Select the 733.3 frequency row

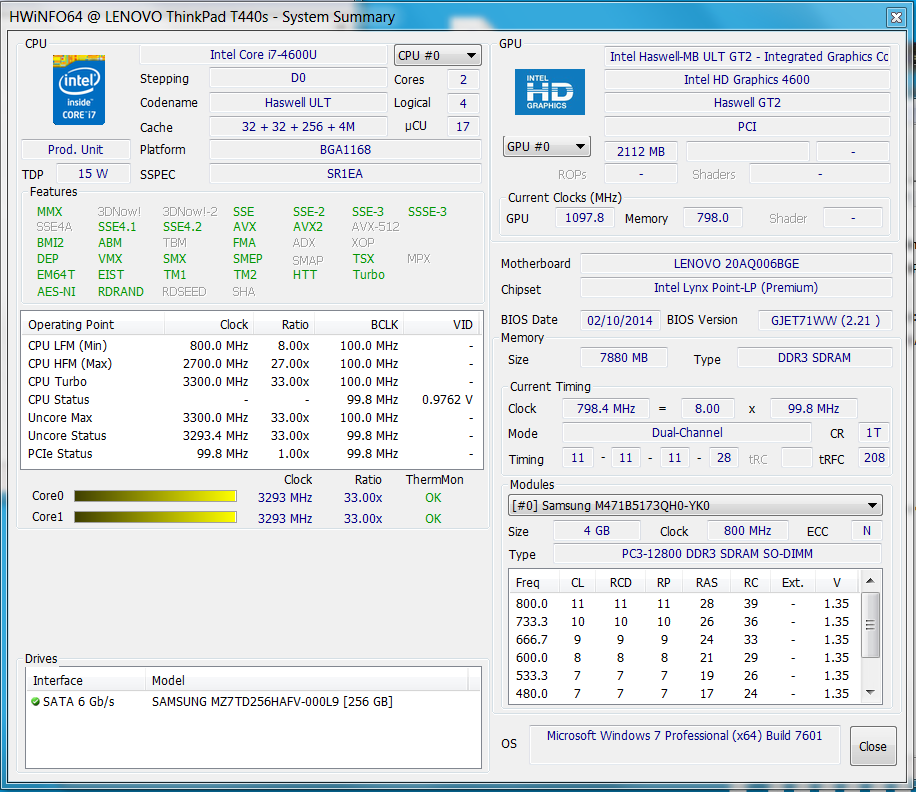[x=684, y=621]
